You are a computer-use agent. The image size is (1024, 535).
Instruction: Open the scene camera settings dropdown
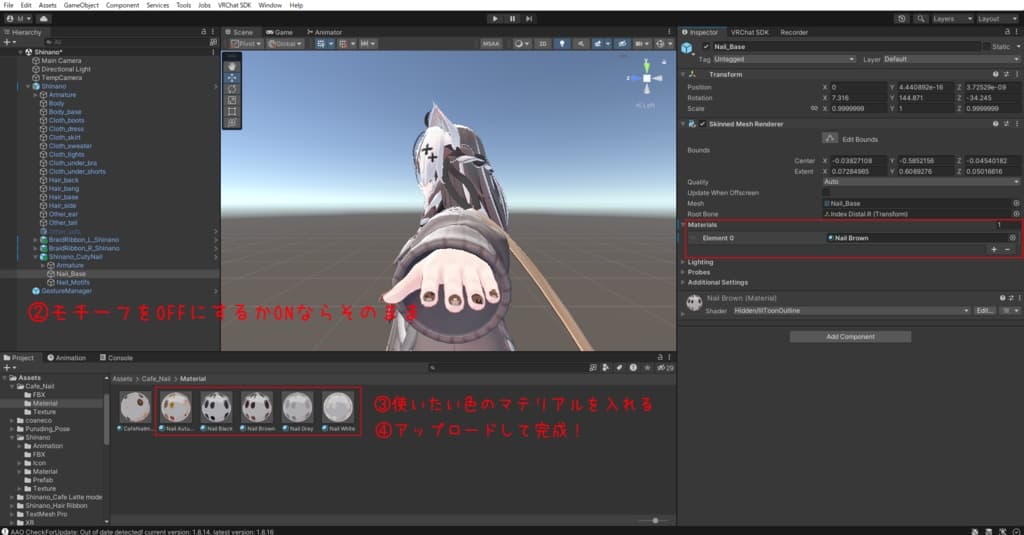642,44
